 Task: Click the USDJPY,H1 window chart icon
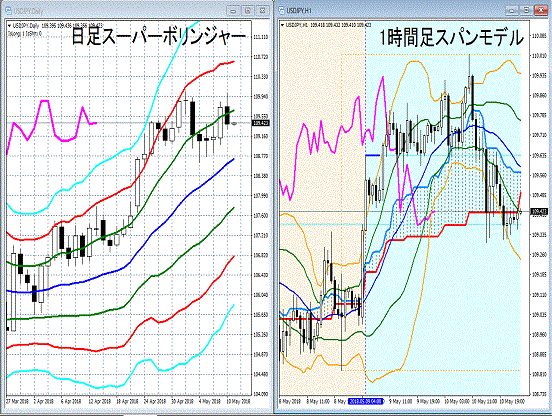(x=281, y=11)
